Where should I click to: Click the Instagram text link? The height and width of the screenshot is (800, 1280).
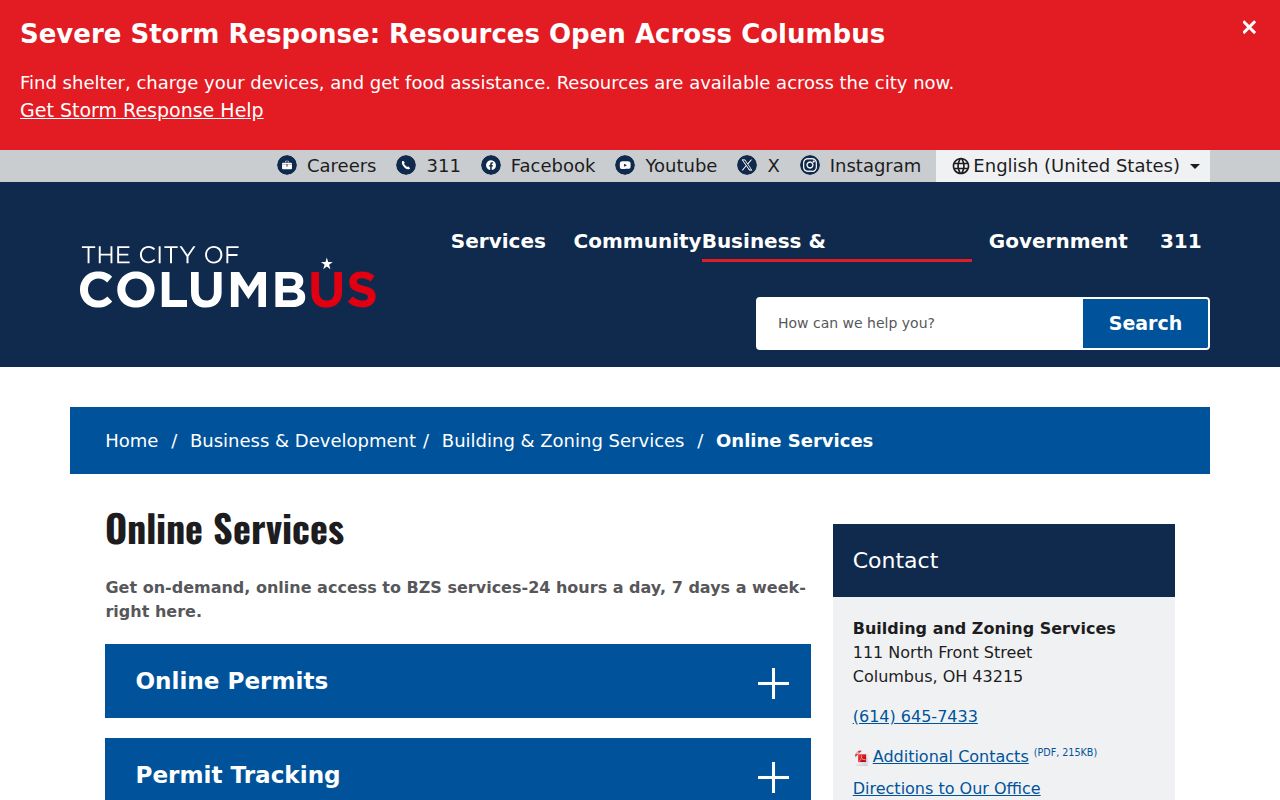click(875, 166)
